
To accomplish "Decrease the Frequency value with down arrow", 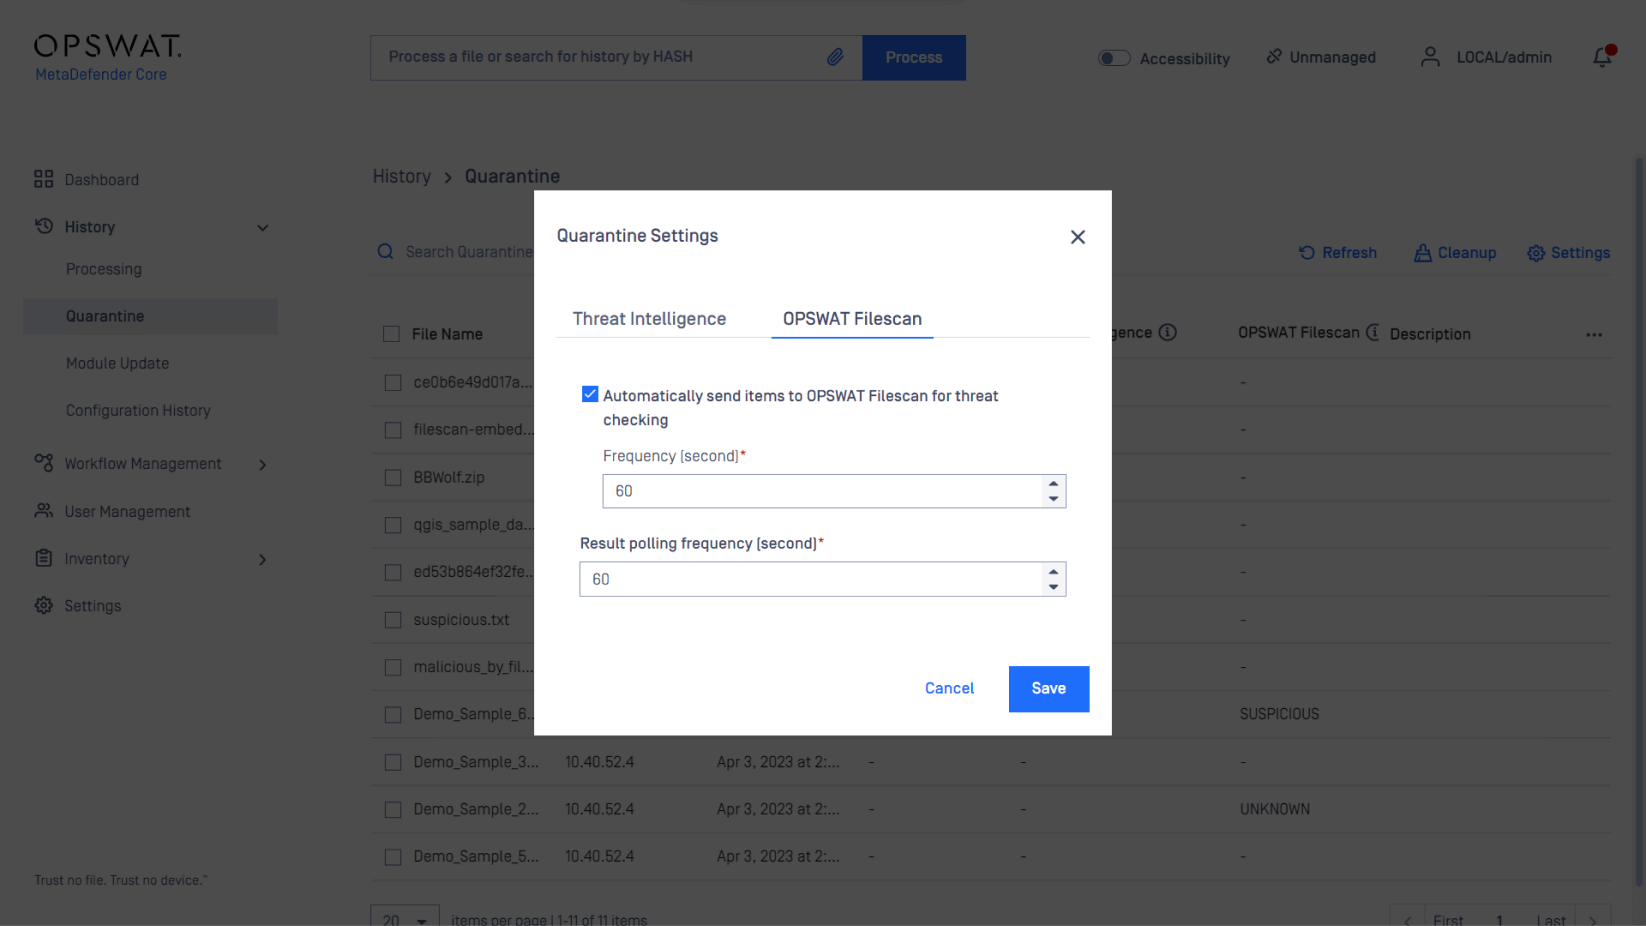I will click(x=1053, y=498).
